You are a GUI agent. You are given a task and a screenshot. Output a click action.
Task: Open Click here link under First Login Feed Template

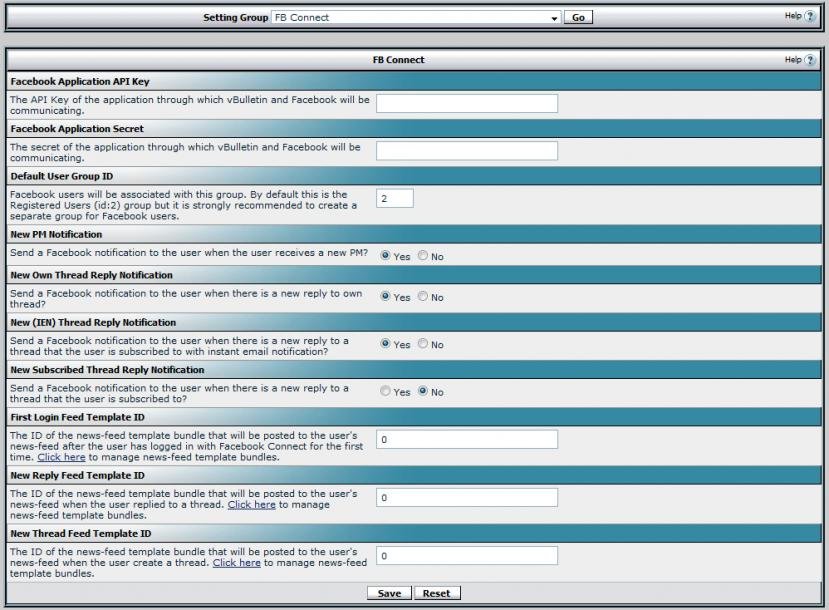[x=61, y=457]
